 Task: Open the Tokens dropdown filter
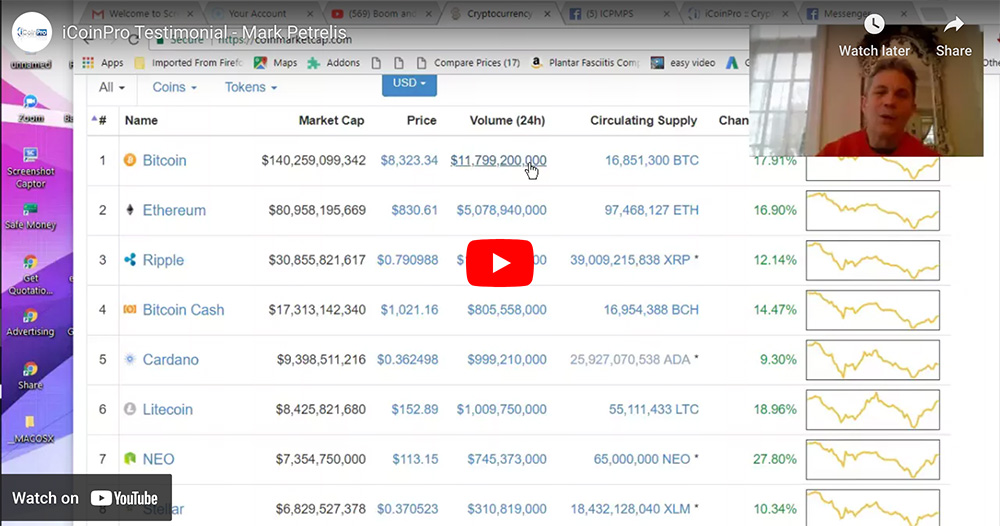coord(250,87)
